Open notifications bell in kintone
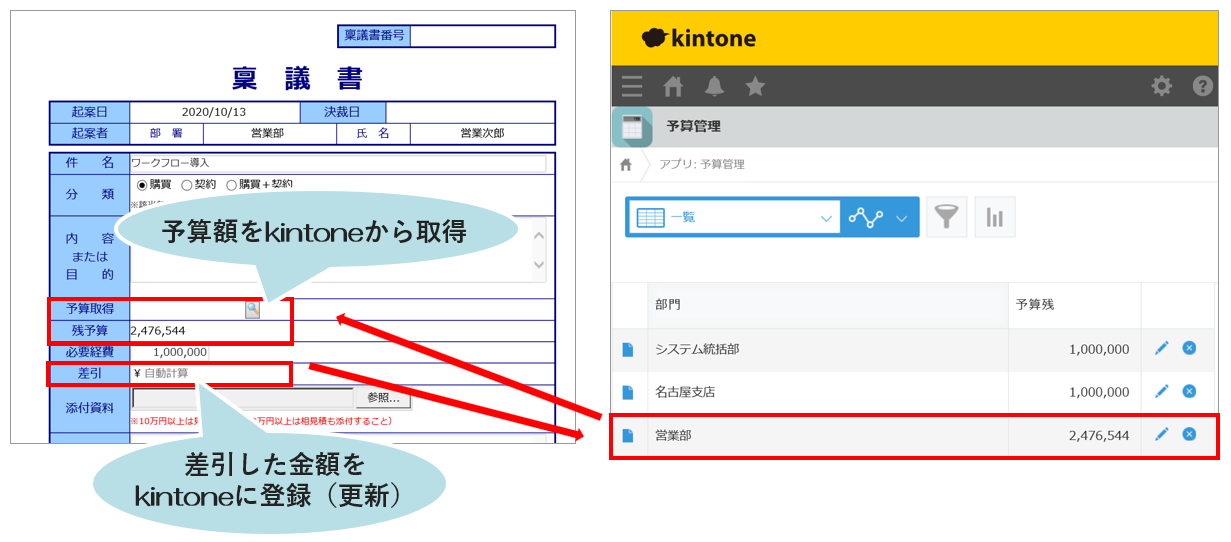Viewport: 1231px width, 542px height. (714, 86)
